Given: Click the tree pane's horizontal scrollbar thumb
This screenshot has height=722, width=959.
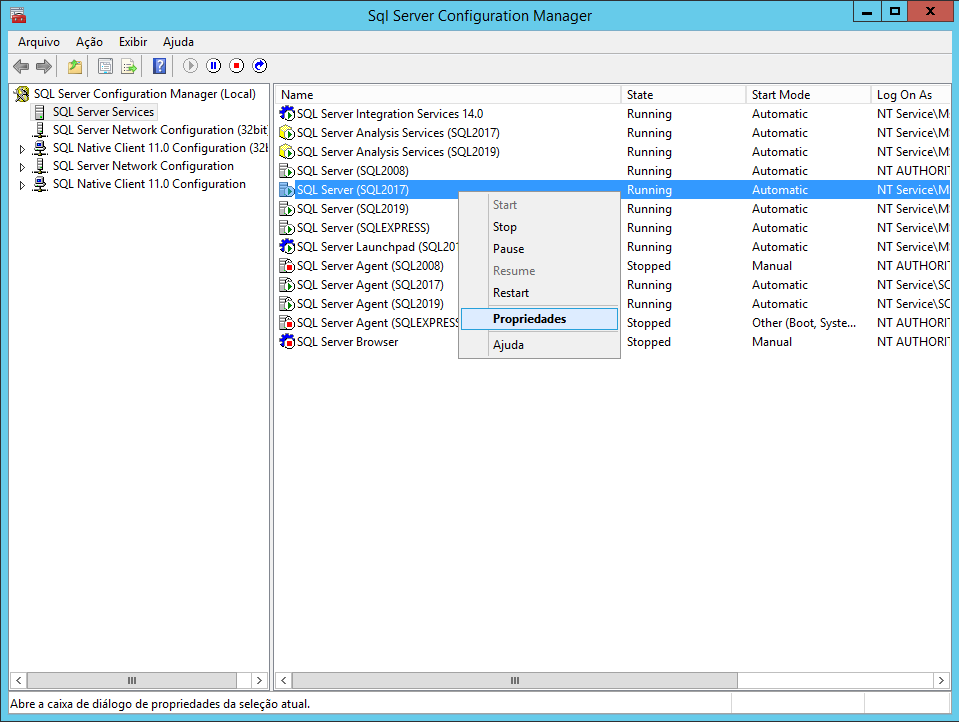Looking at the screenshot, I should click(131, 680).
